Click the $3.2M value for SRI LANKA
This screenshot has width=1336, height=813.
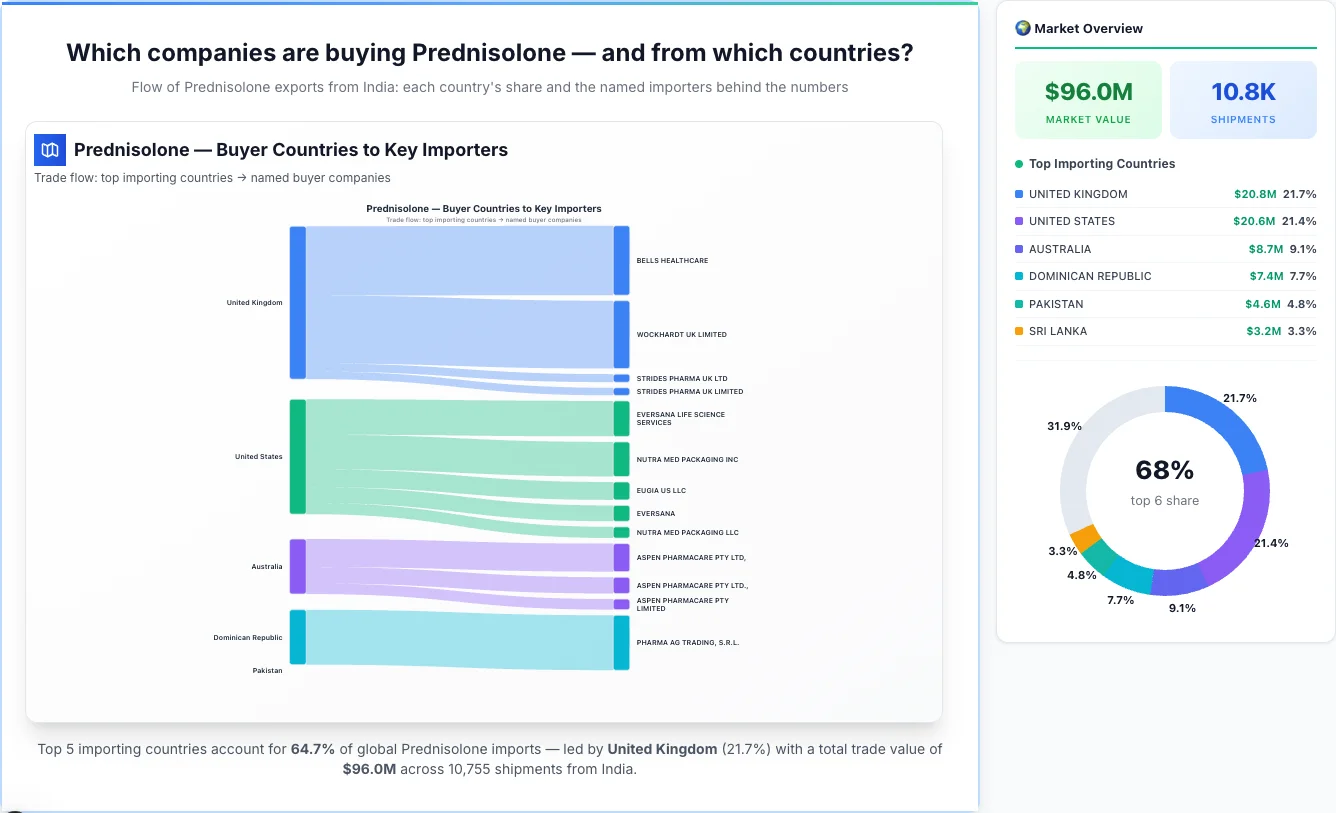point(1263,331)
